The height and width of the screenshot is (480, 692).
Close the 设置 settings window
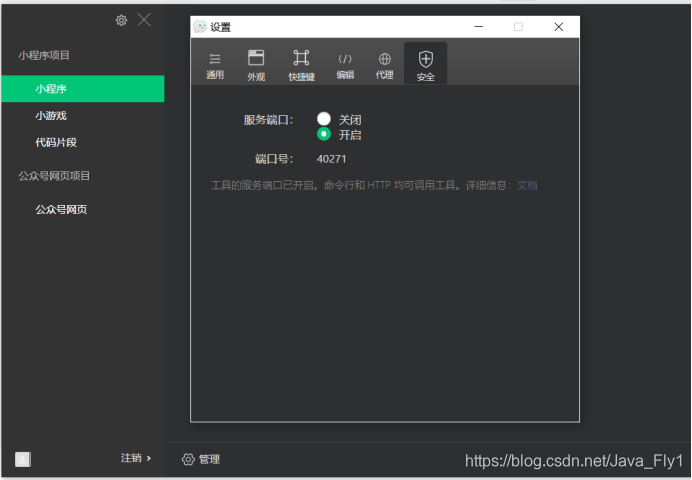point(559,27)
